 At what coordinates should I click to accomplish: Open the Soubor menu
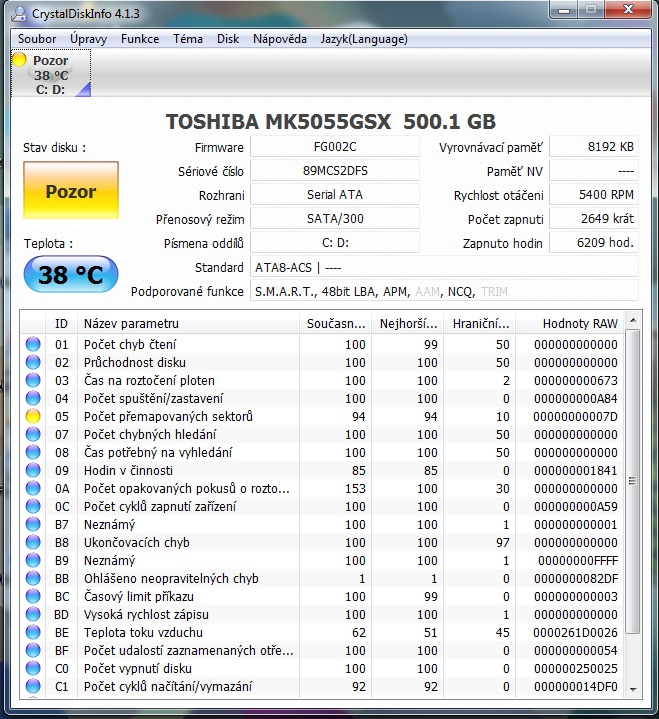tap(37, 39)
